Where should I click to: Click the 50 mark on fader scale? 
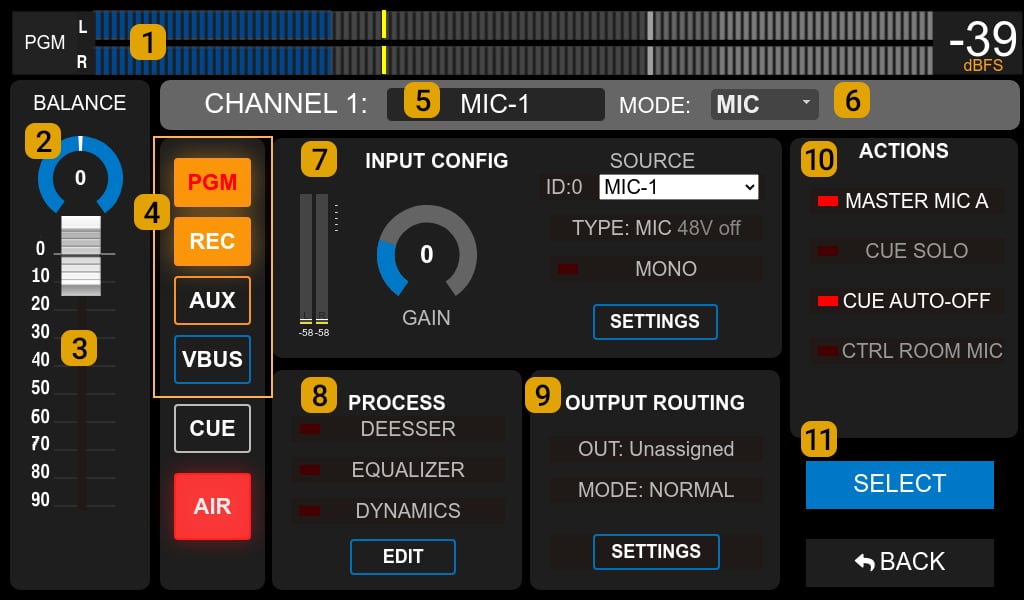(40, 388)
